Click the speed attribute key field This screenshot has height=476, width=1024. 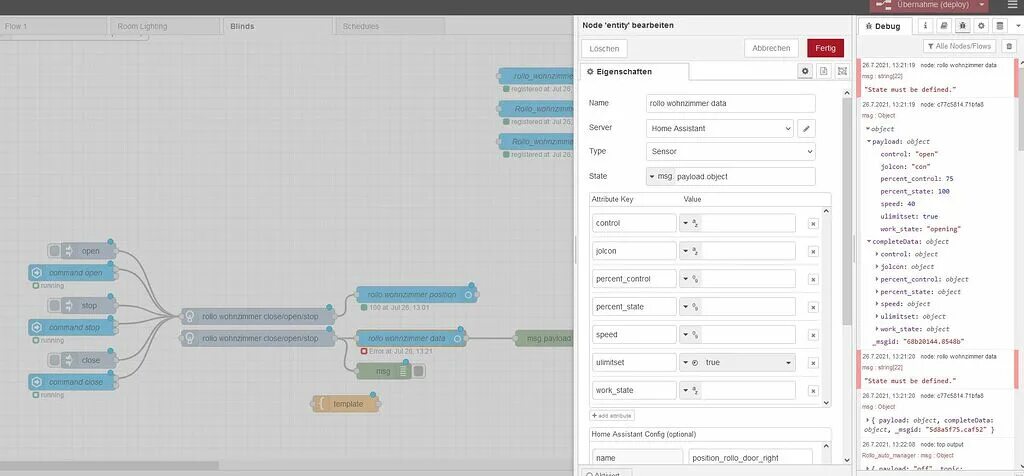pos(634,335)
